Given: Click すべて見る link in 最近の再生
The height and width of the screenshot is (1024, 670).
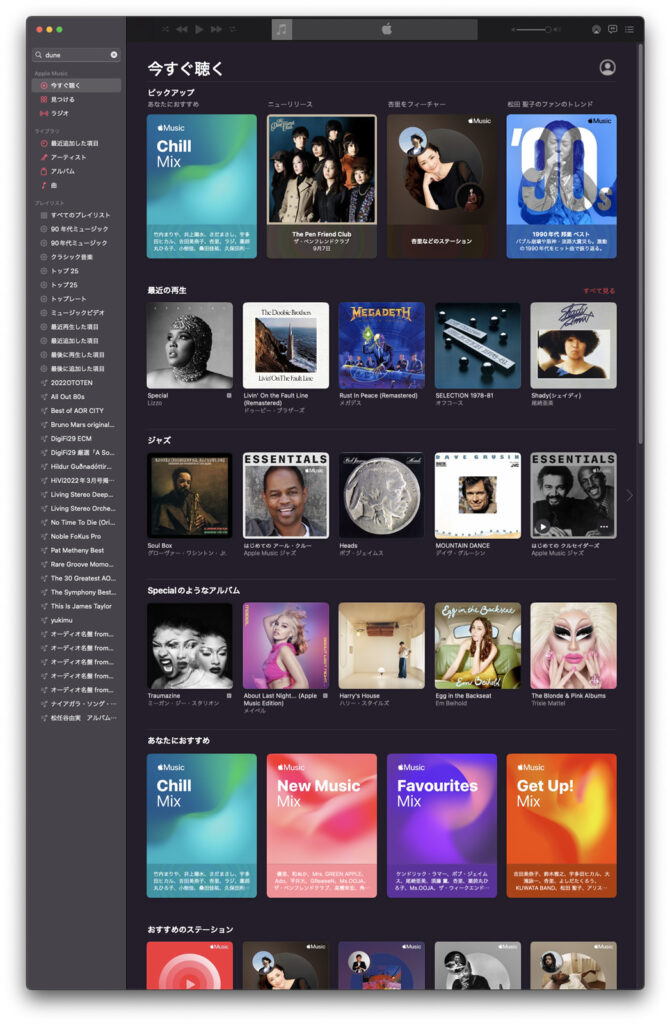Looking at the screenshot, I should tap(599, 291).
